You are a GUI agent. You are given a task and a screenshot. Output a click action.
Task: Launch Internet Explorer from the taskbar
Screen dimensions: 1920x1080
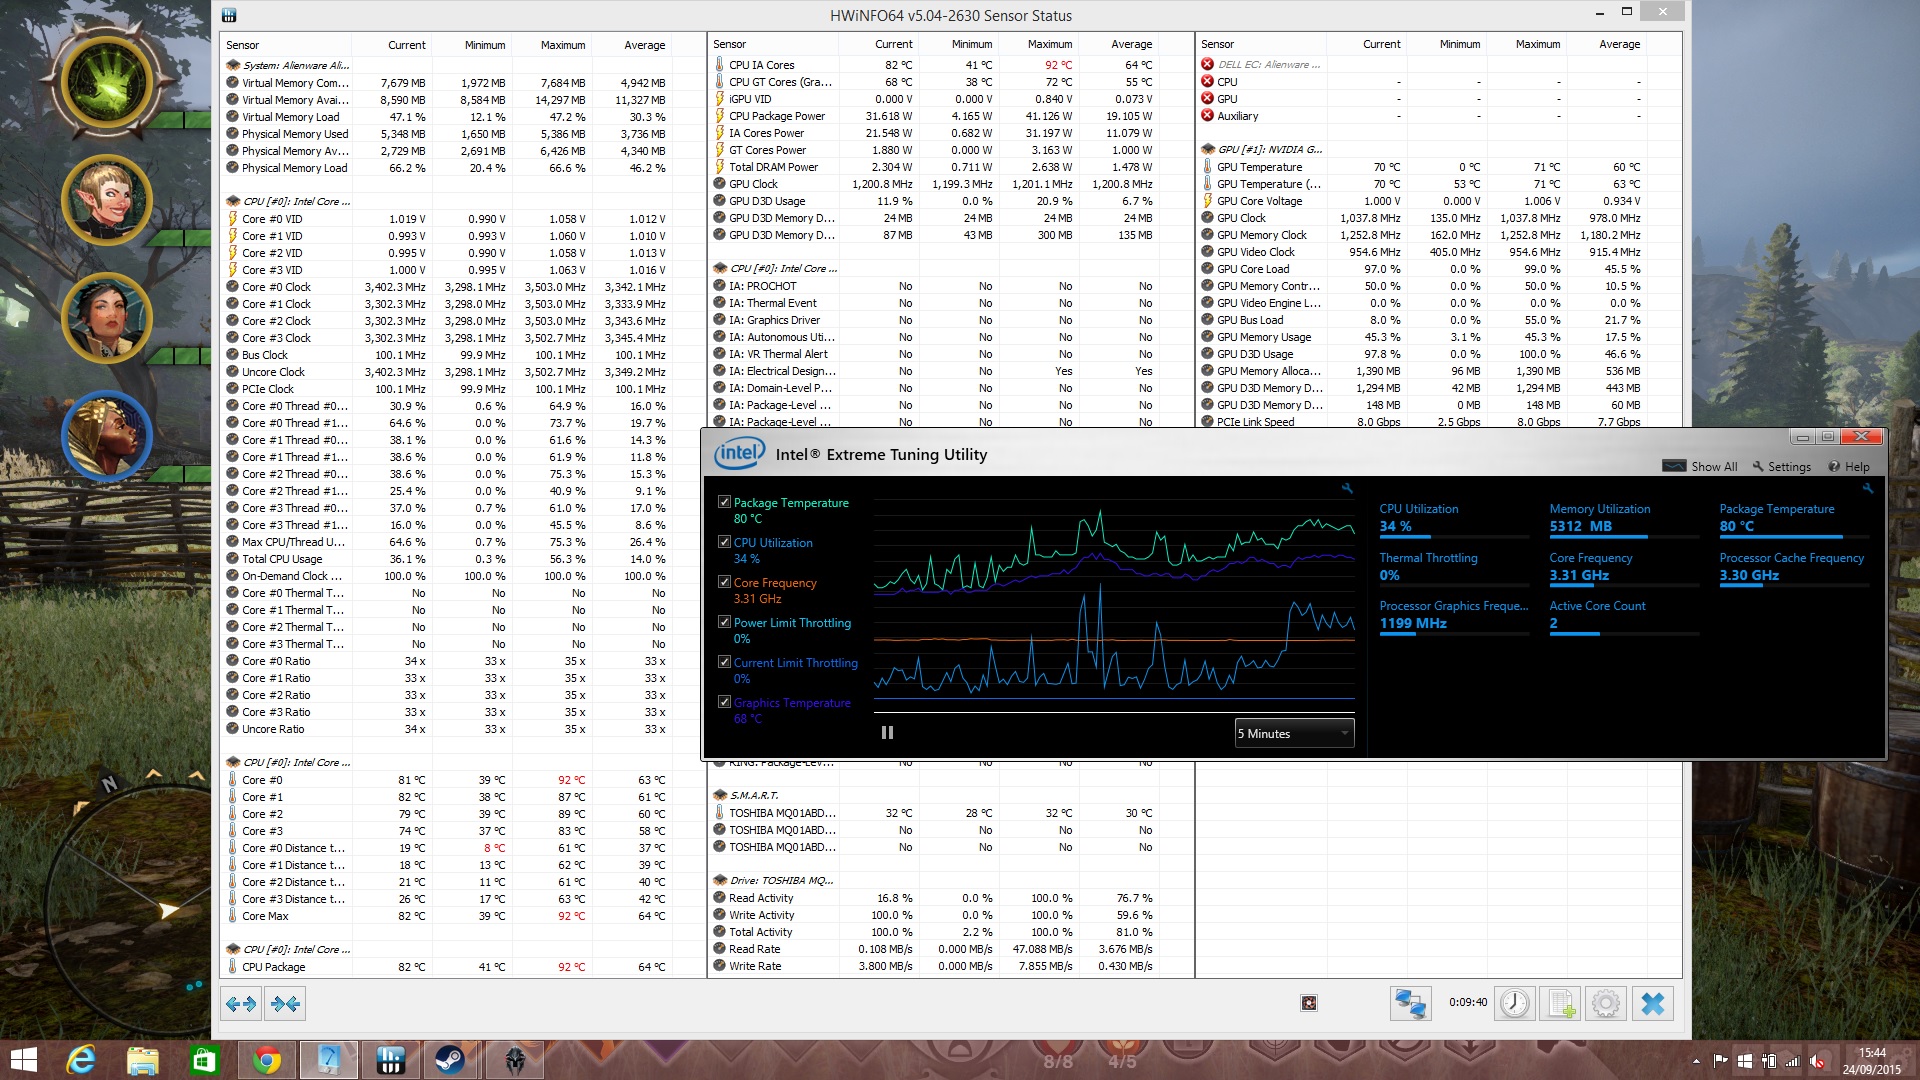[x=80, y=1060]
